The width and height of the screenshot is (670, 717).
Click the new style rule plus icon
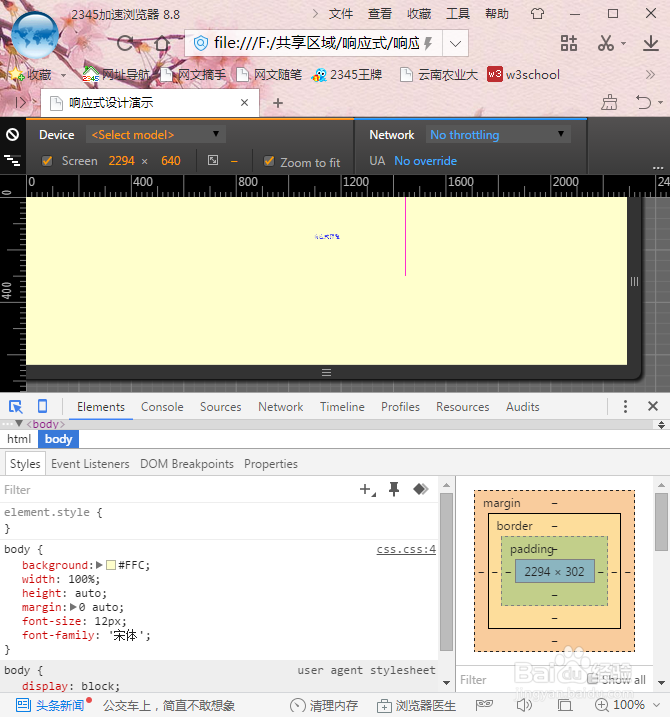367,490
